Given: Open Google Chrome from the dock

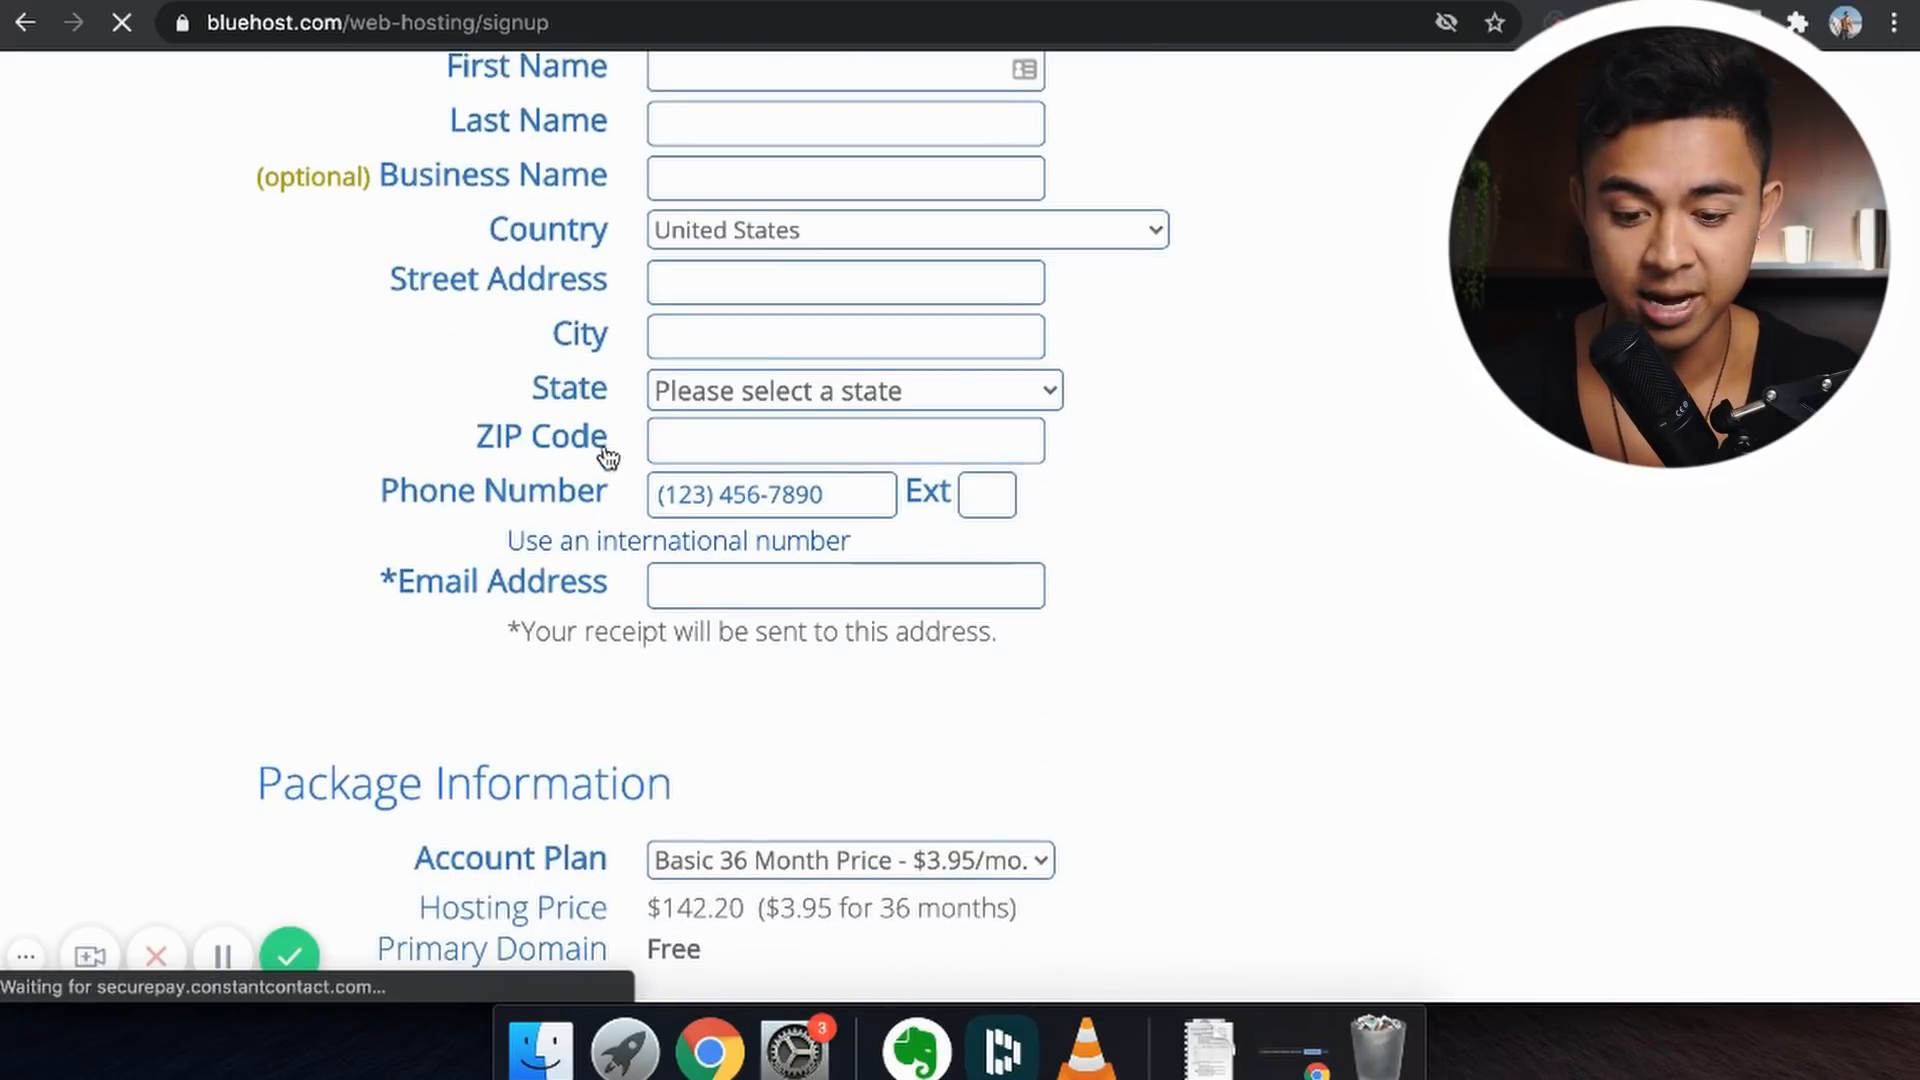Looking at the screenshot, I should tap(710, 1051).
